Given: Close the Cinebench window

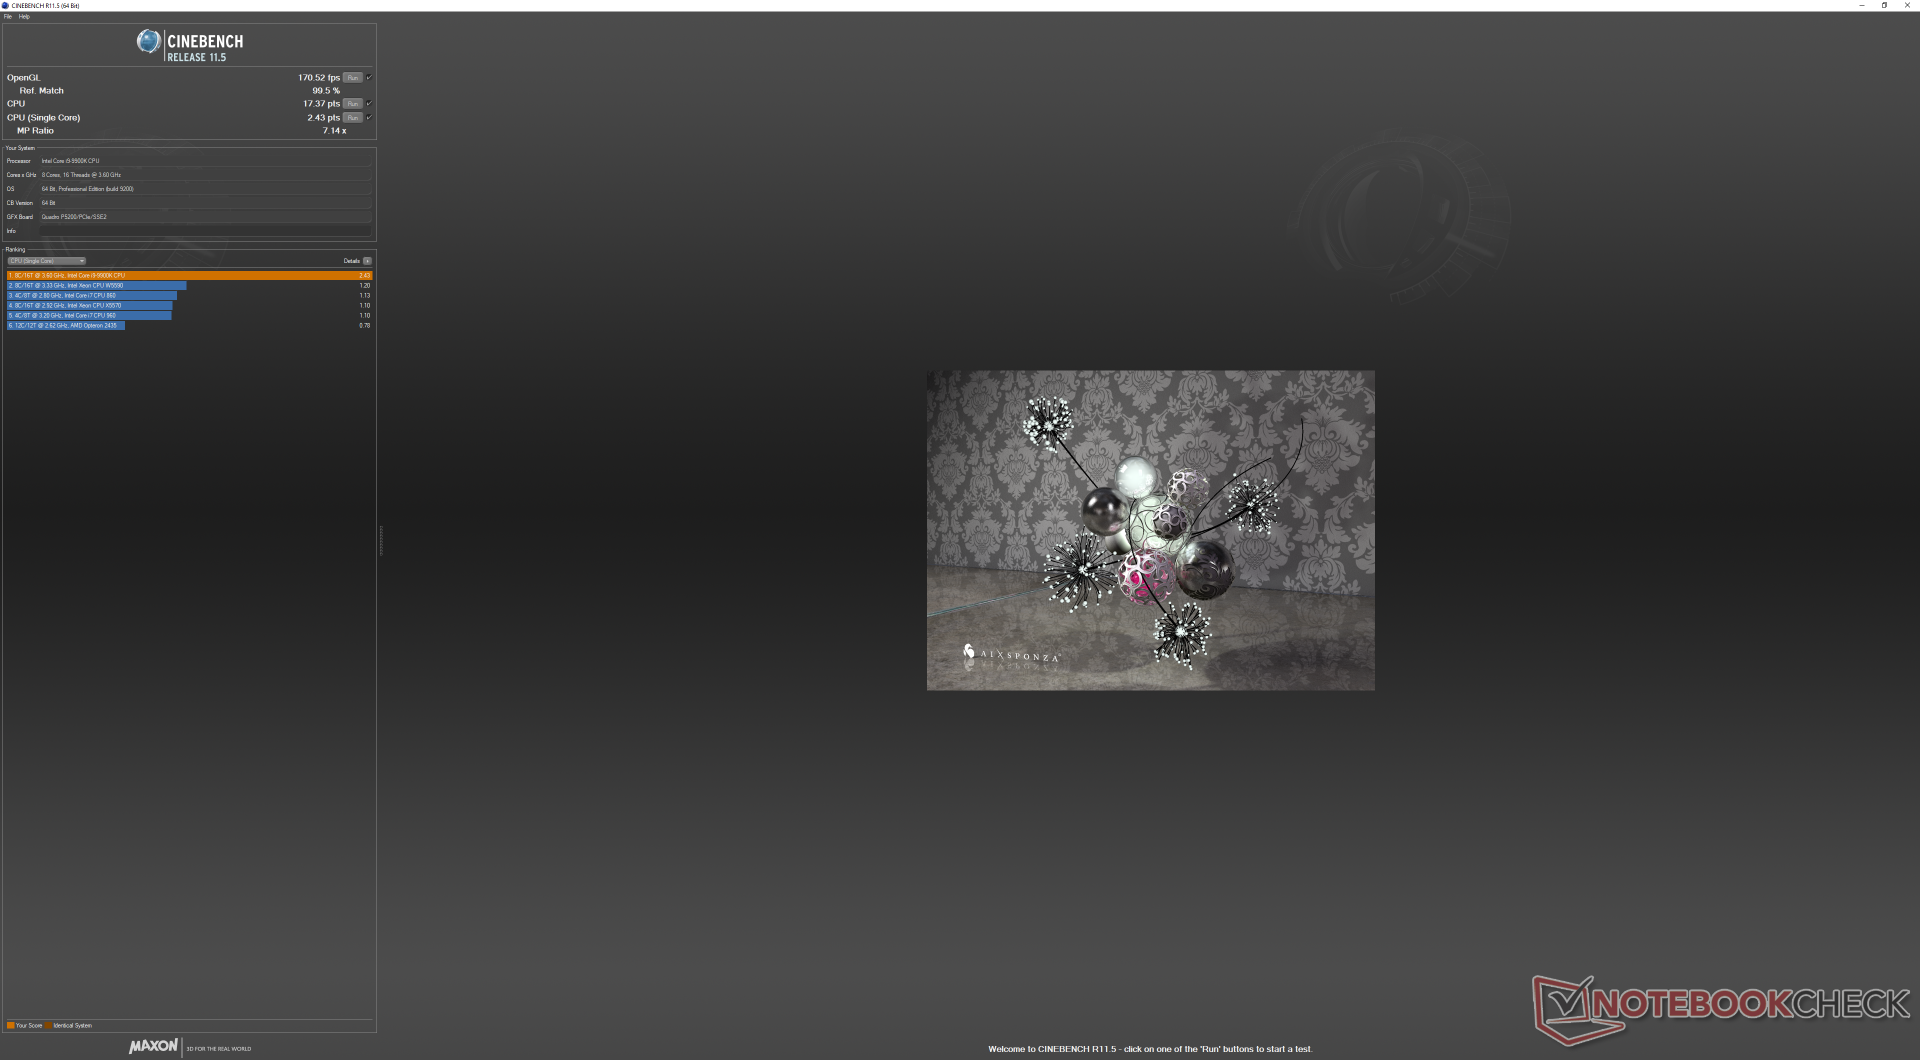Looking at the screenshot, I should 1908,5.
